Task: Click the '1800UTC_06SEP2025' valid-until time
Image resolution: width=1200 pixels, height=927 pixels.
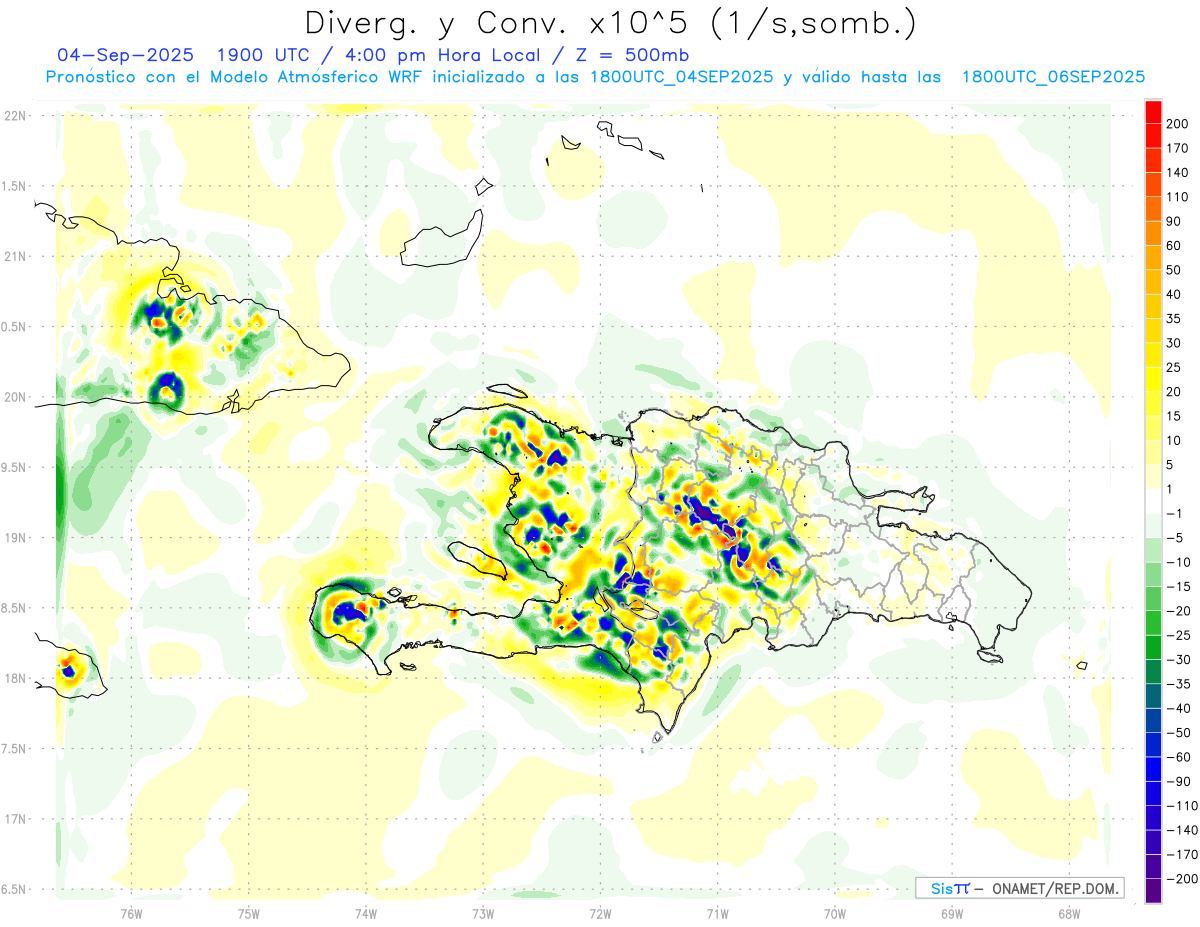Action: tap(1052, 77)
